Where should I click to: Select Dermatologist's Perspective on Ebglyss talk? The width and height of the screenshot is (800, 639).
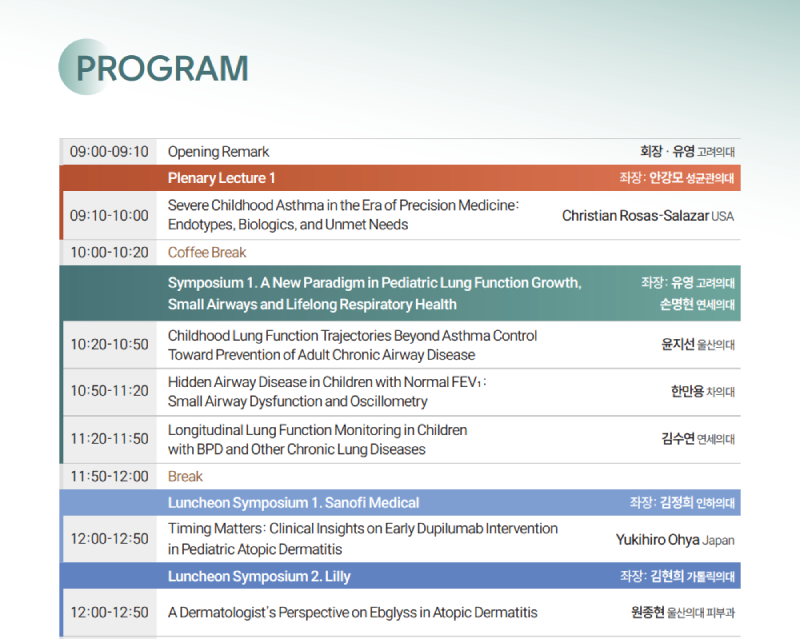[x=353, y=612]
